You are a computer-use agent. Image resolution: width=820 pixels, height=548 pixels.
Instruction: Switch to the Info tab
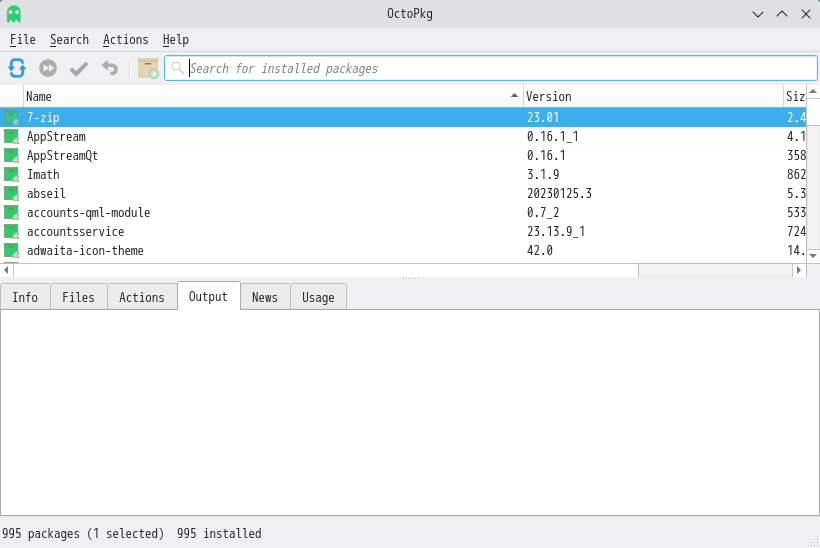(x=25, y=297)
